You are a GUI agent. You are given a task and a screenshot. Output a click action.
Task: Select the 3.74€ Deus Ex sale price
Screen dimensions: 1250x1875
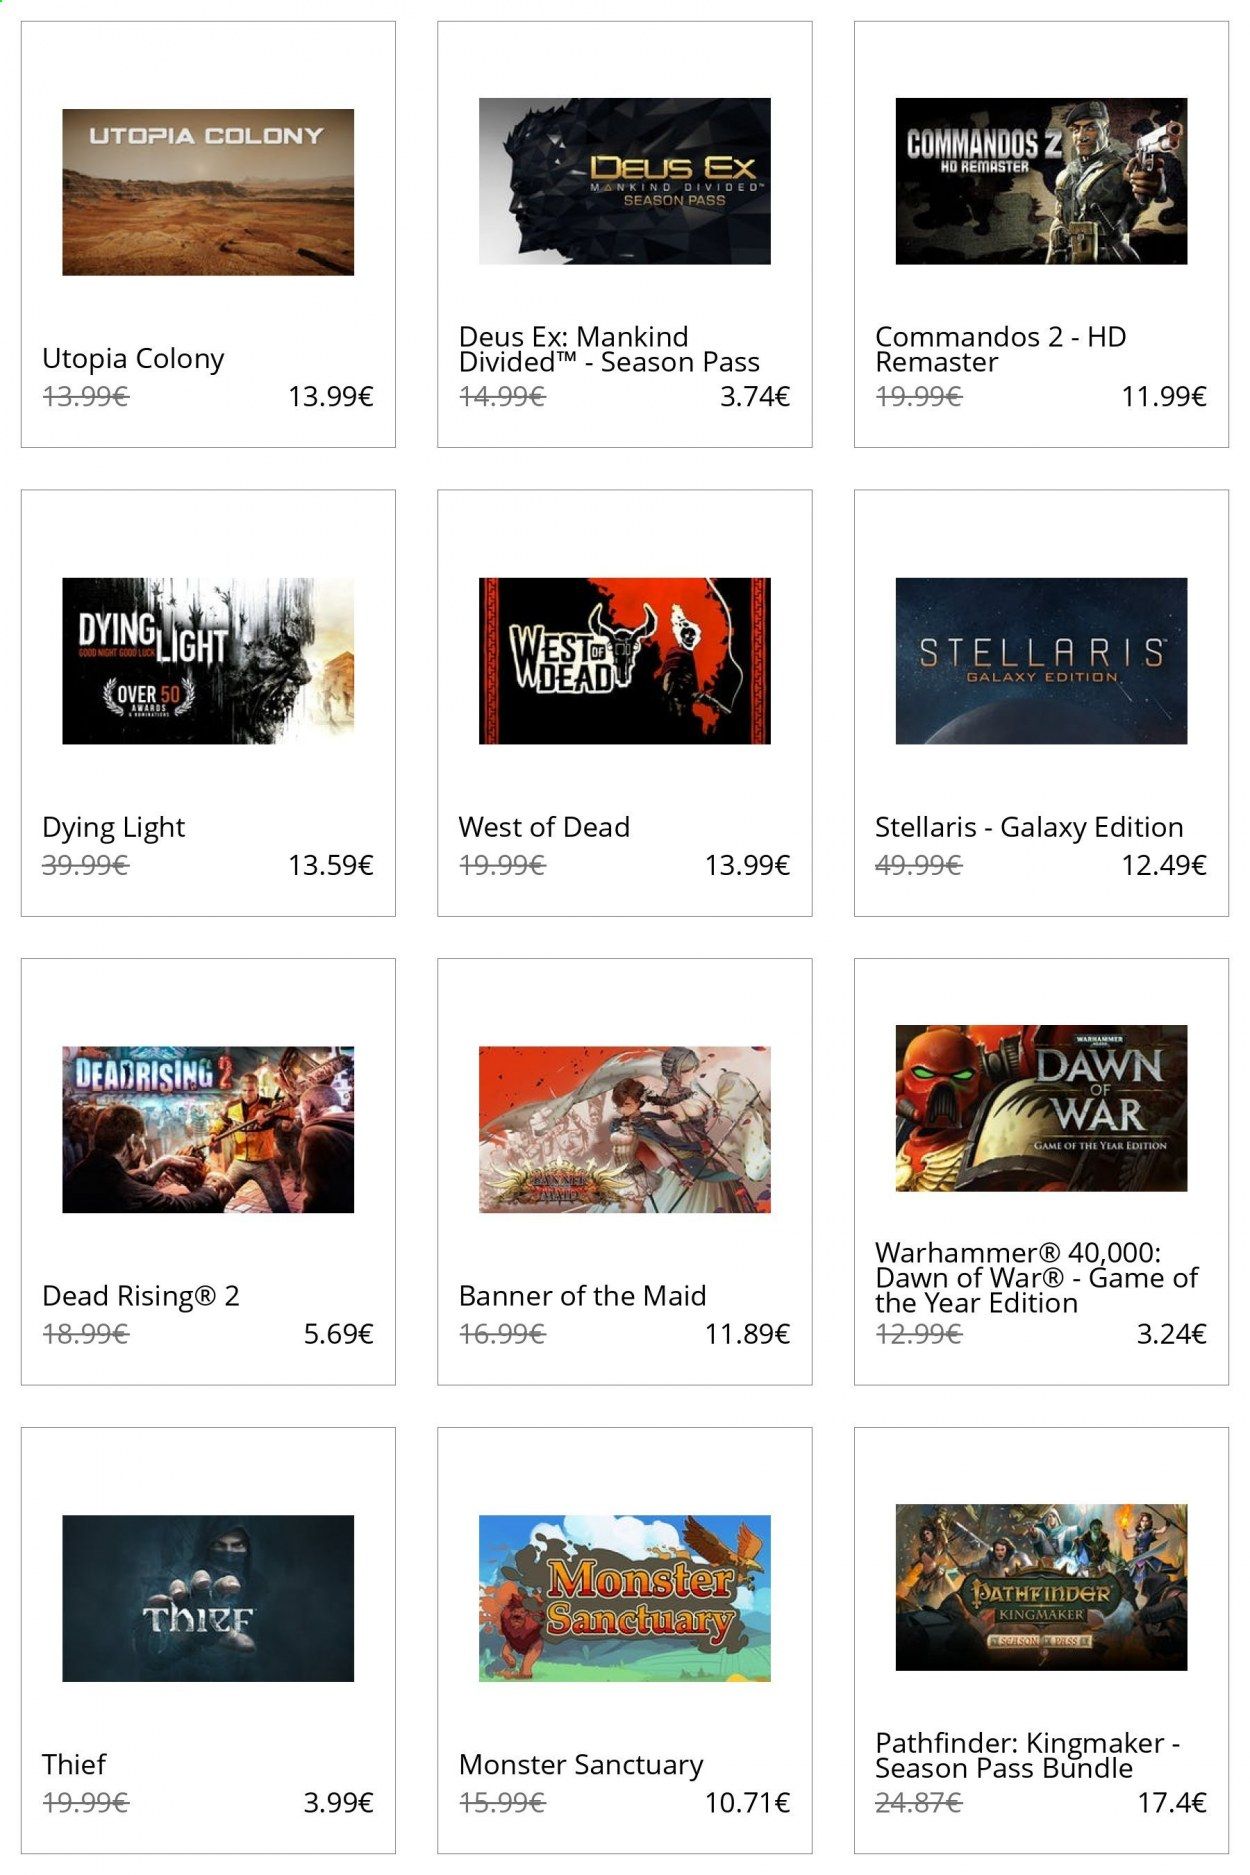[x=755, y=397]
